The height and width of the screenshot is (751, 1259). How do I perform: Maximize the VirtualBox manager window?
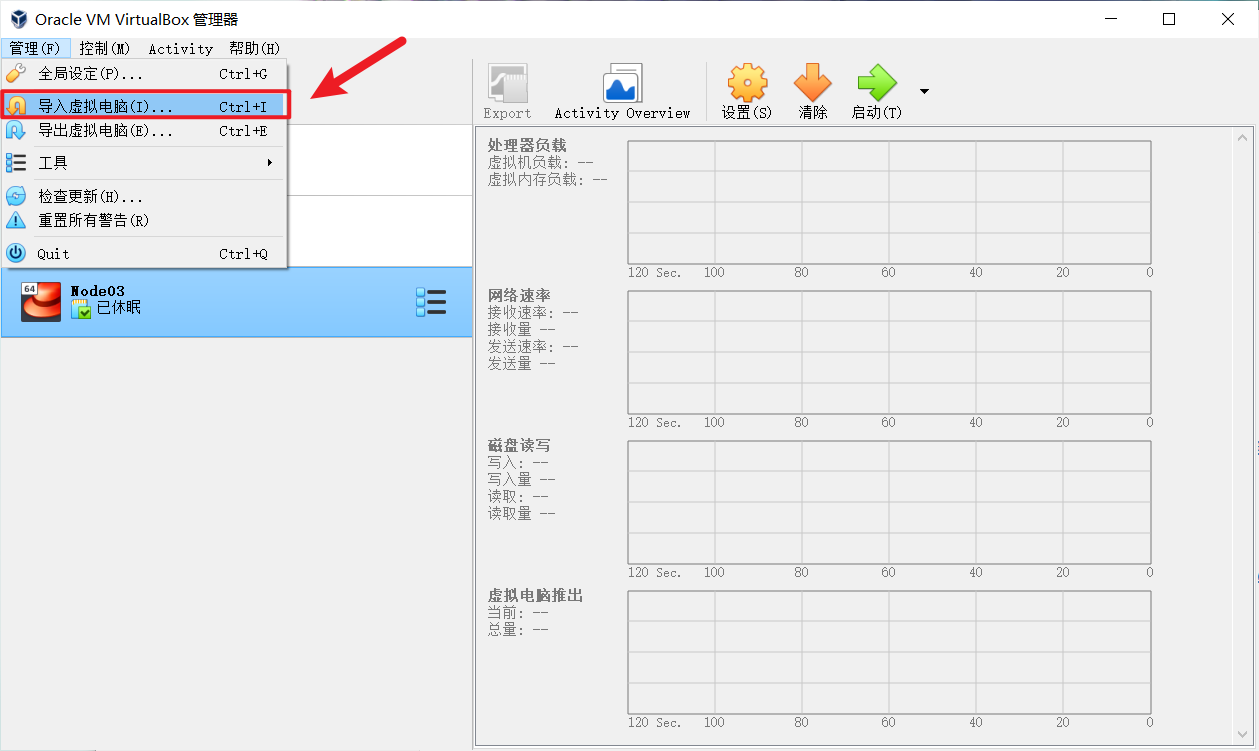click(1169, 19)
